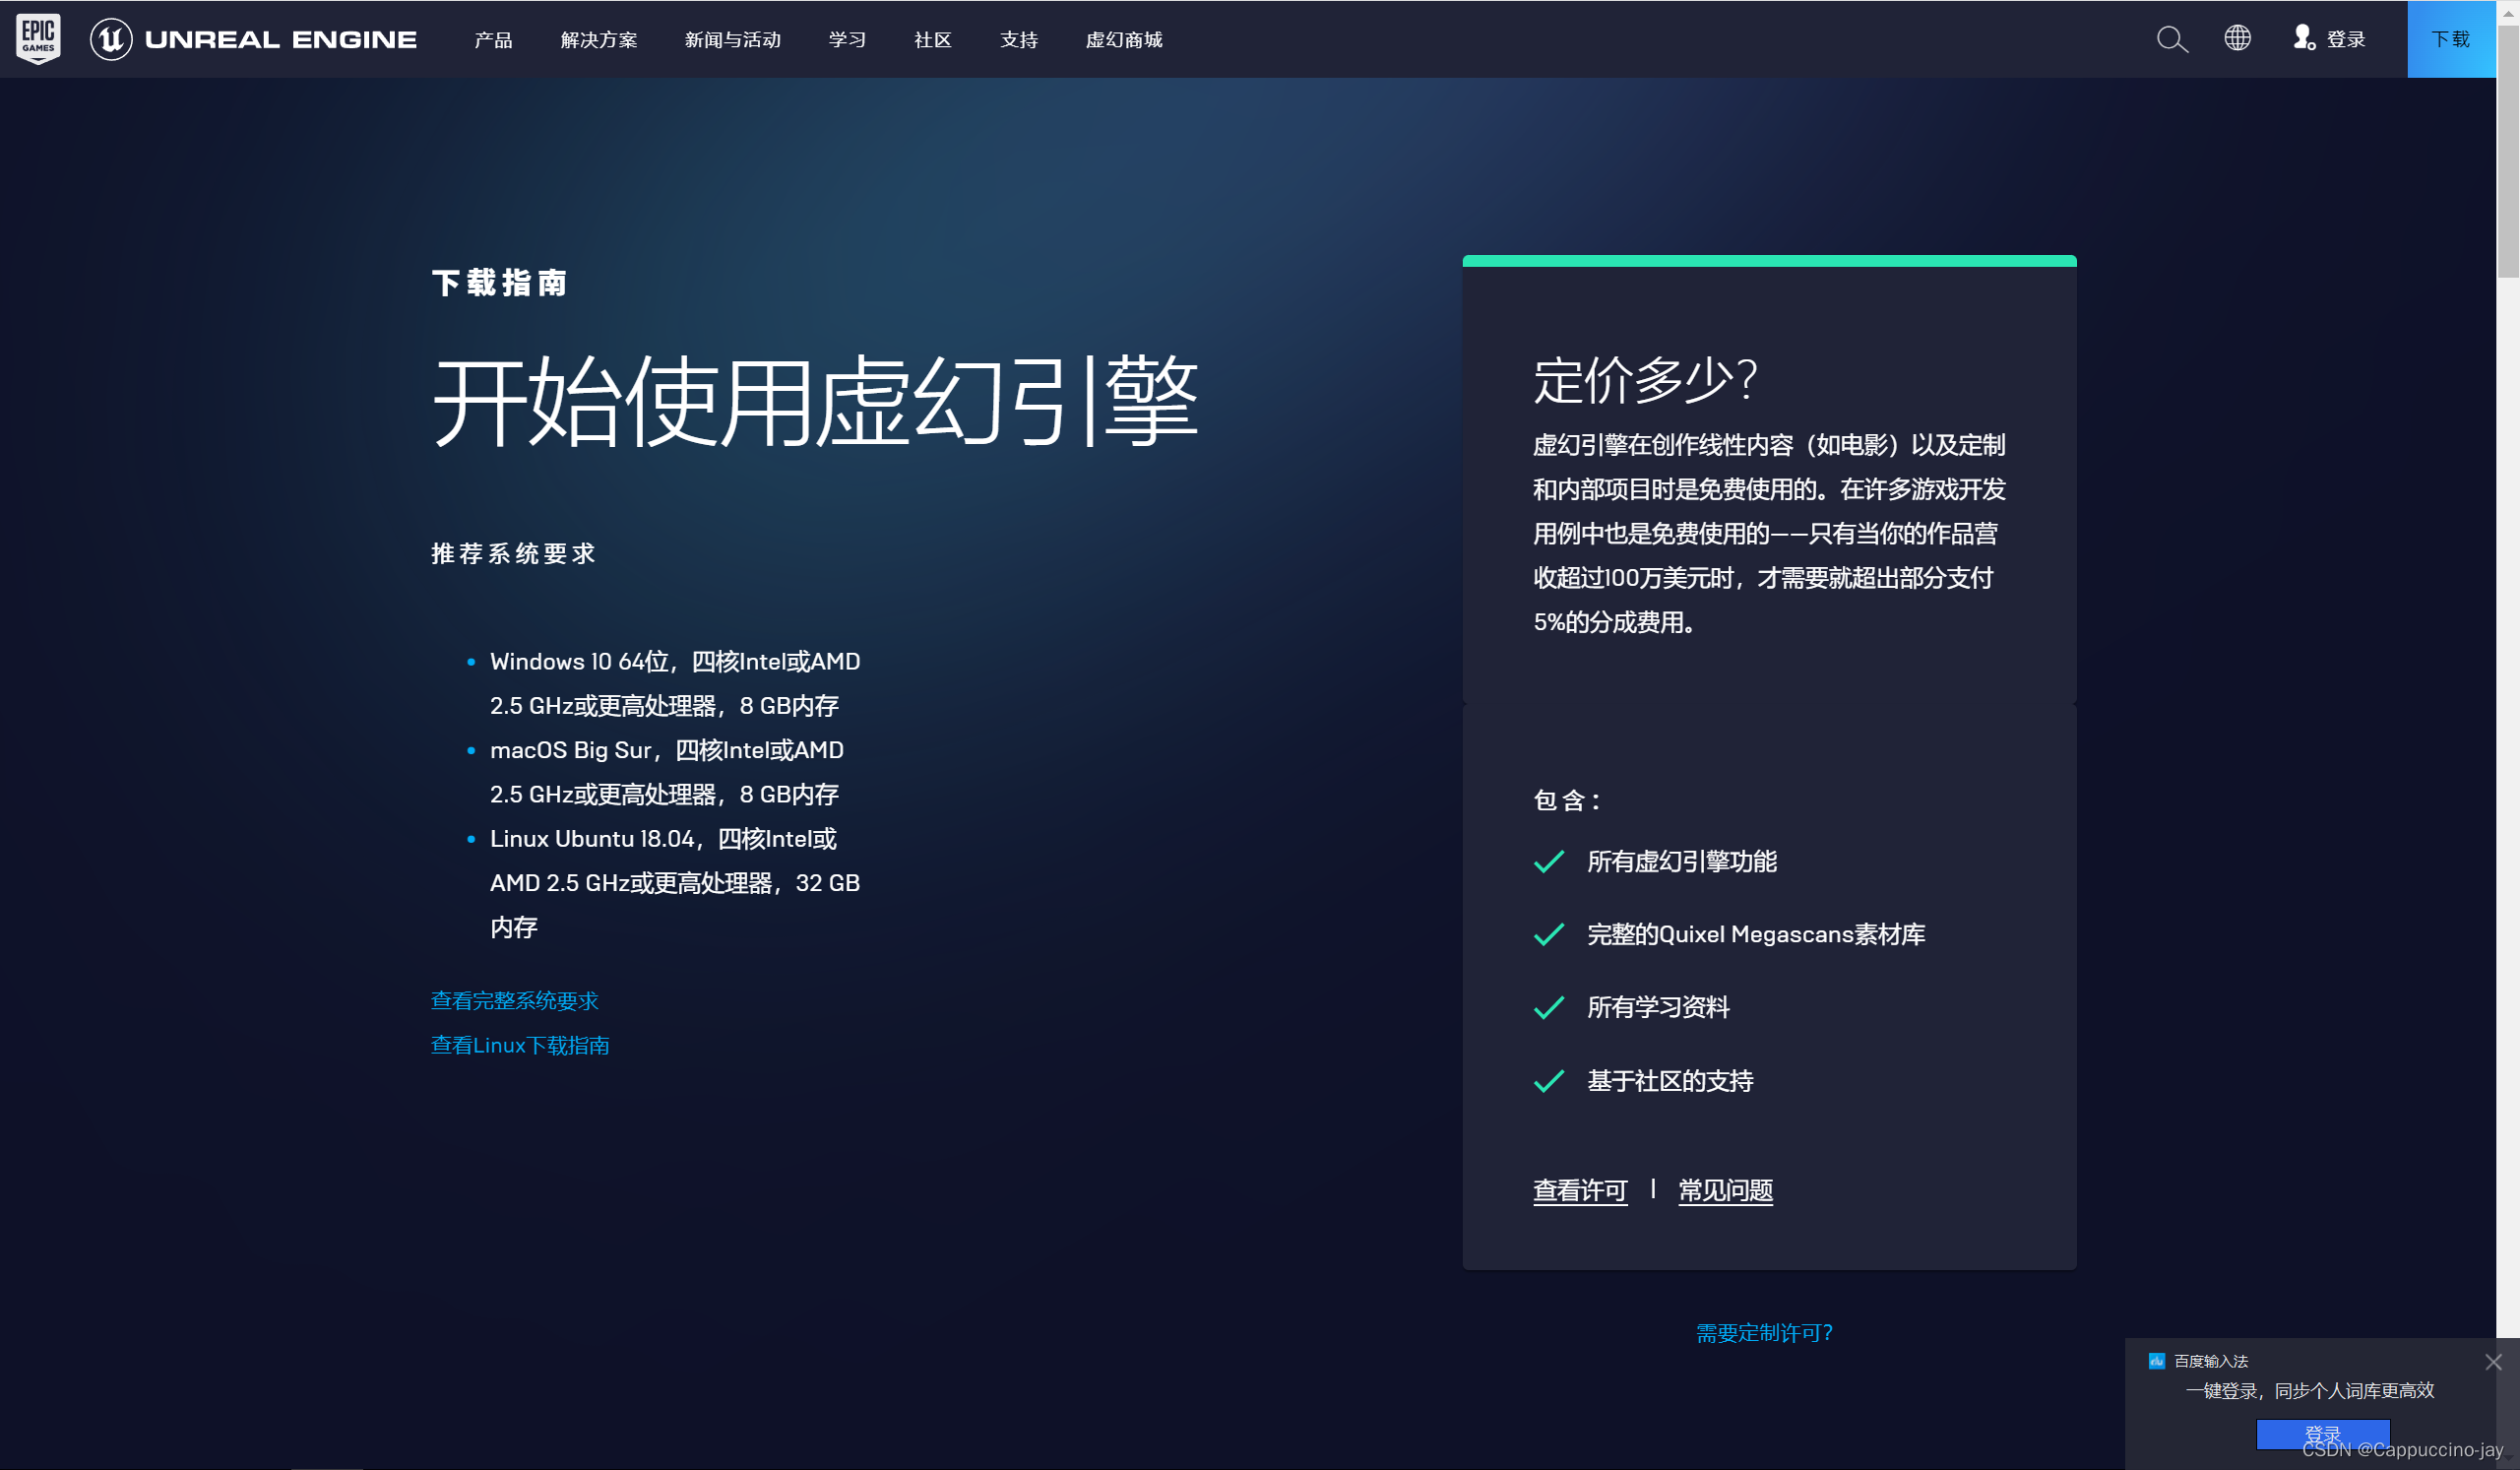
Task: Click the 查看许可 license link
Action: [x=1579, y=1190]
